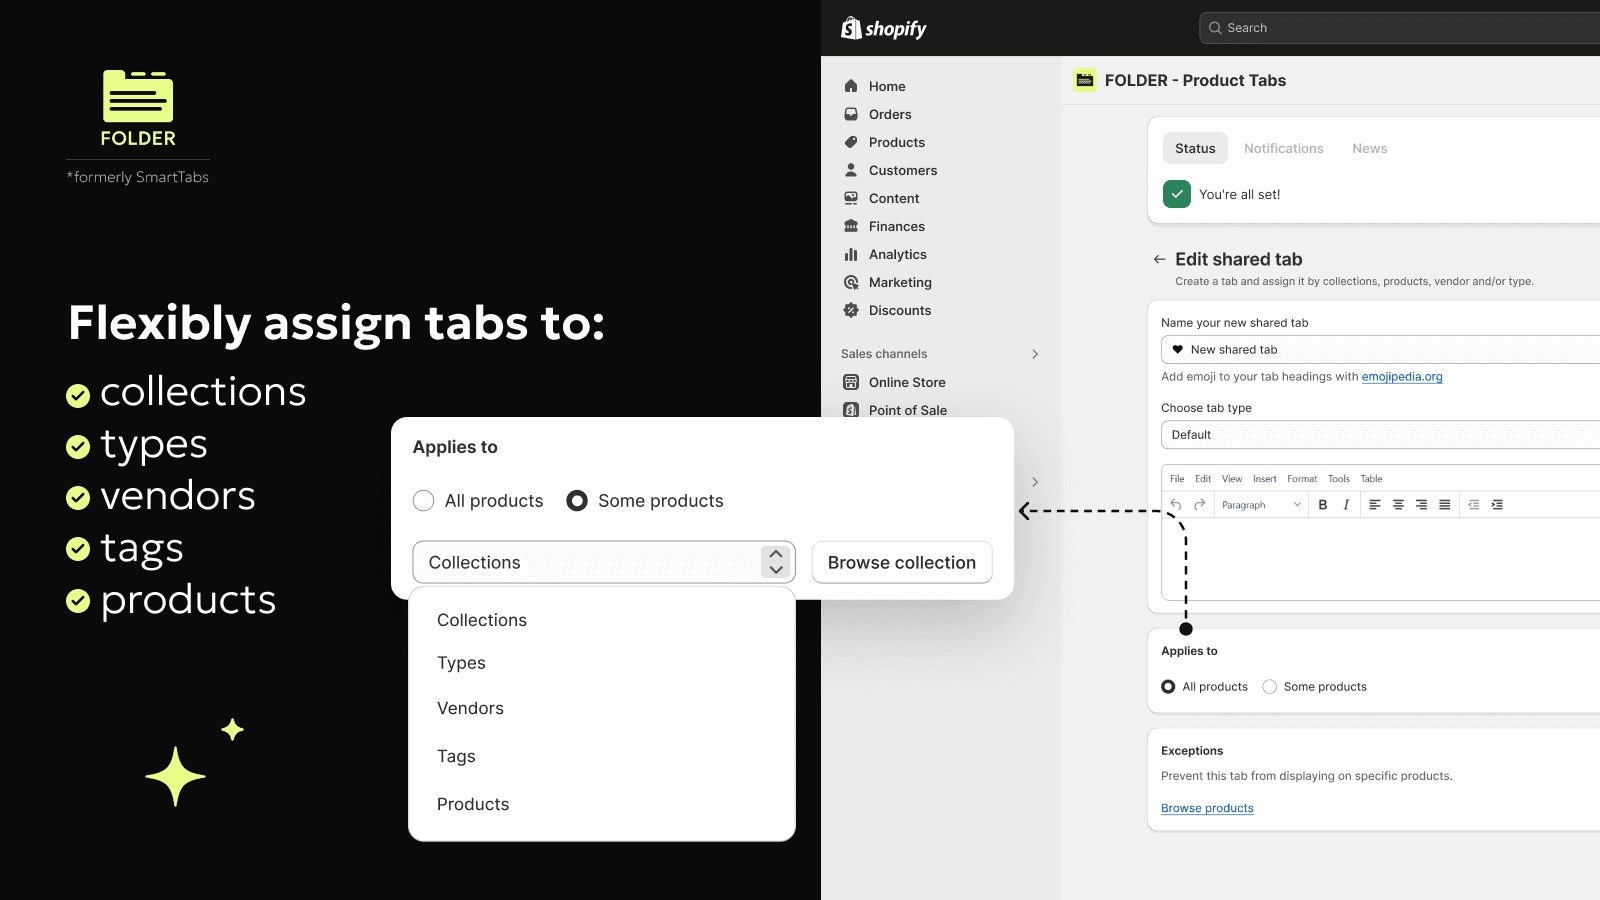Open the editor File menu
This screenshot has height=900, width=1600.
[1177, 479]
